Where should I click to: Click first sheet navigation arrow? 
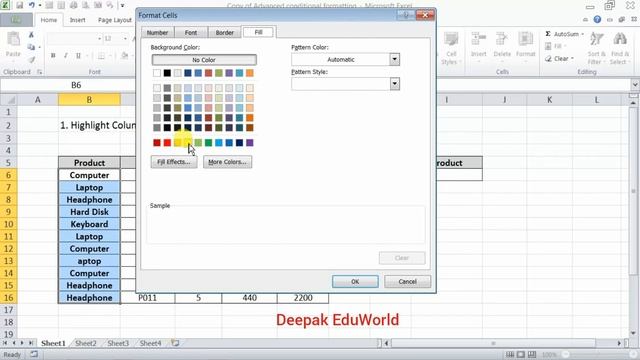pyautogui.click(x=6, y=343)
